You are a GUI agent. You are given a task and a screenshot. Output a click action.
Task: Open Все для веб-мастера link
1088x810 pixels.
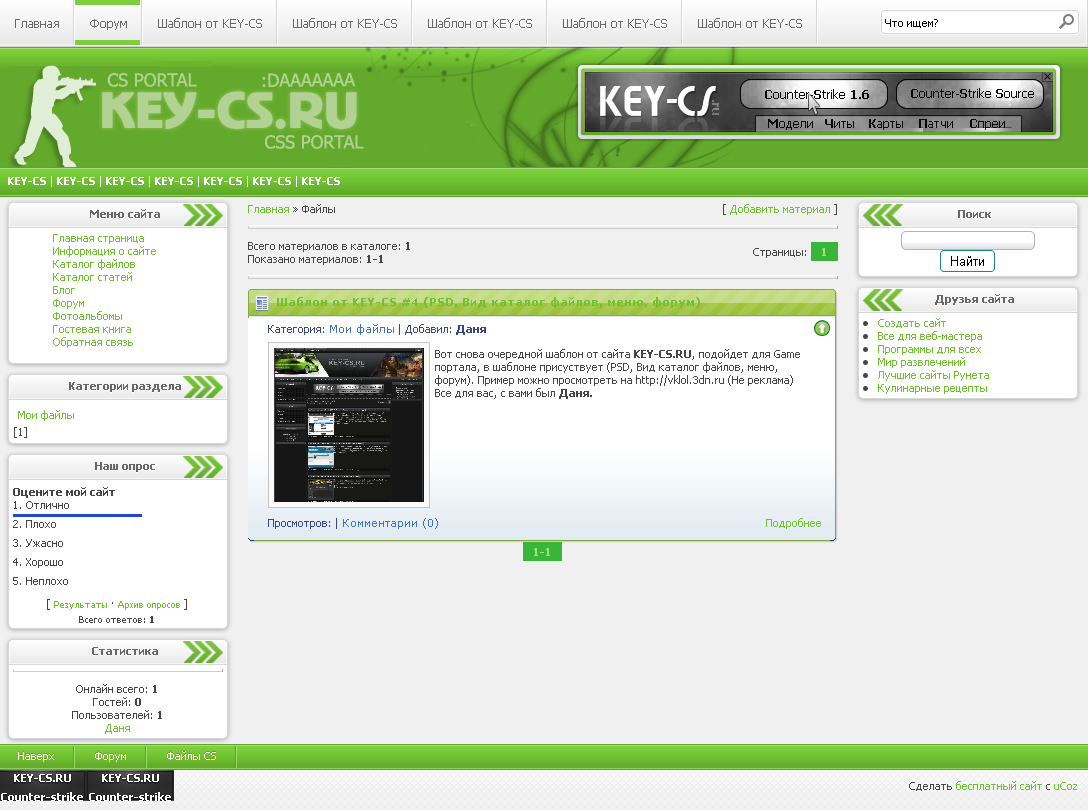coord(929,337)
